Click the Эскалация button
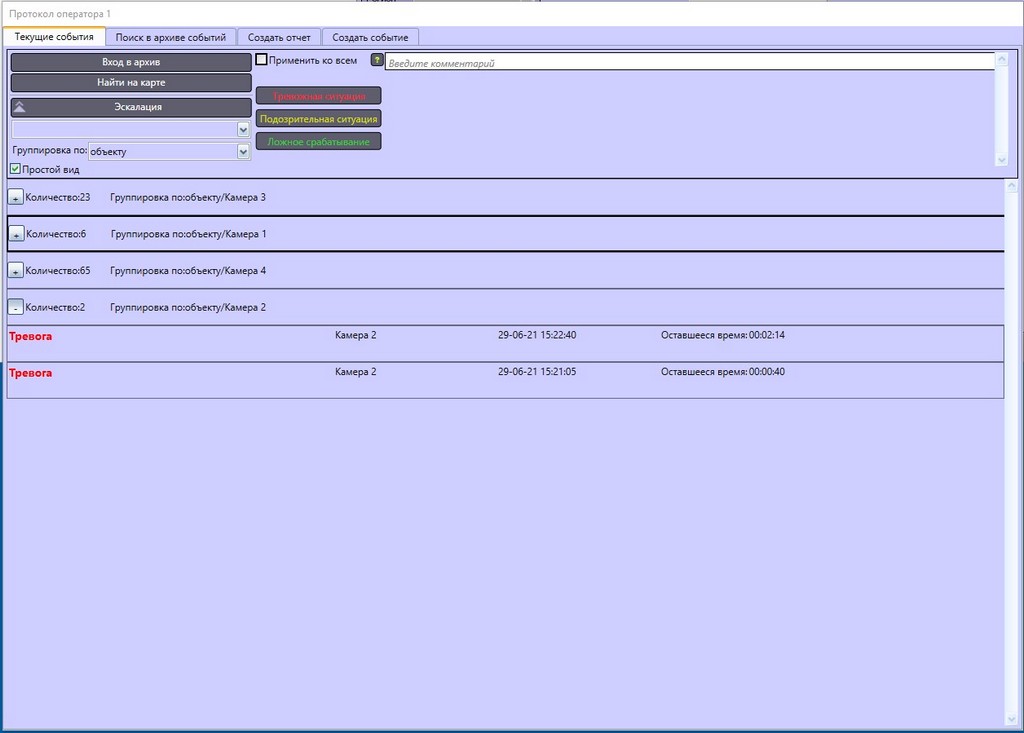 [x=131, y=107]
